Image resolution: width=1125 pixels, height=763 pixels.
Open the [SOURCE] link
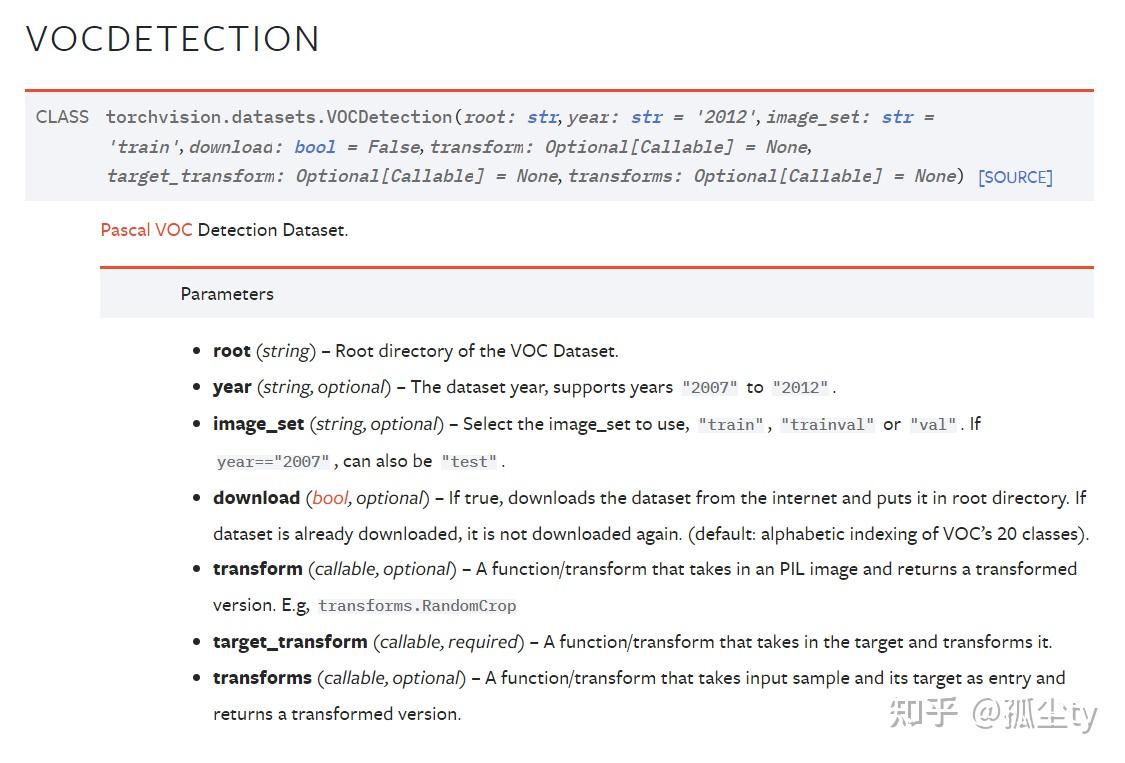(x=1015, y=177)
